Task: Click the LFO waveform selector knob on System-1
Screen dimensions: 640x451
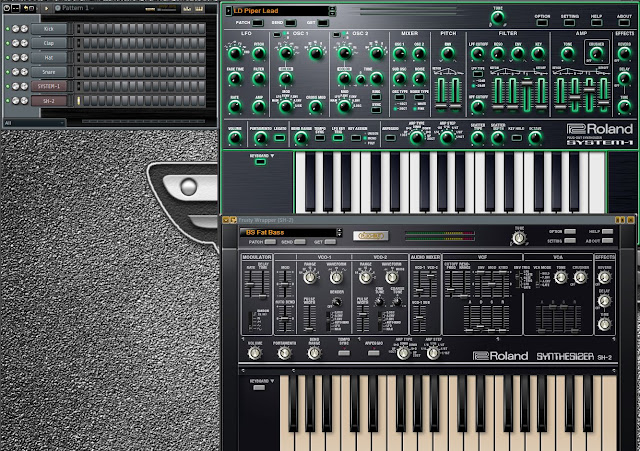Action: point(235,53)
